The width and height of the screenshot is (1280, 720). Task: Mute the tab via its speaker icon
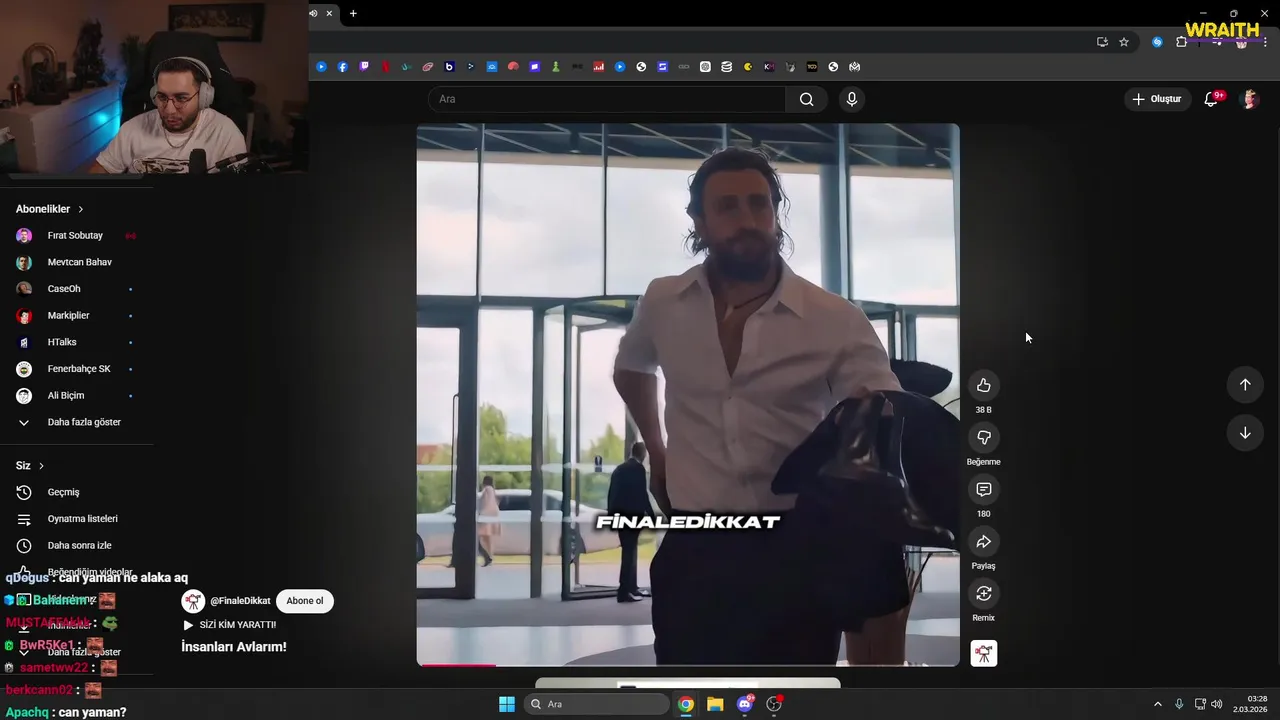pyautogui.click(x=313, y=13)
